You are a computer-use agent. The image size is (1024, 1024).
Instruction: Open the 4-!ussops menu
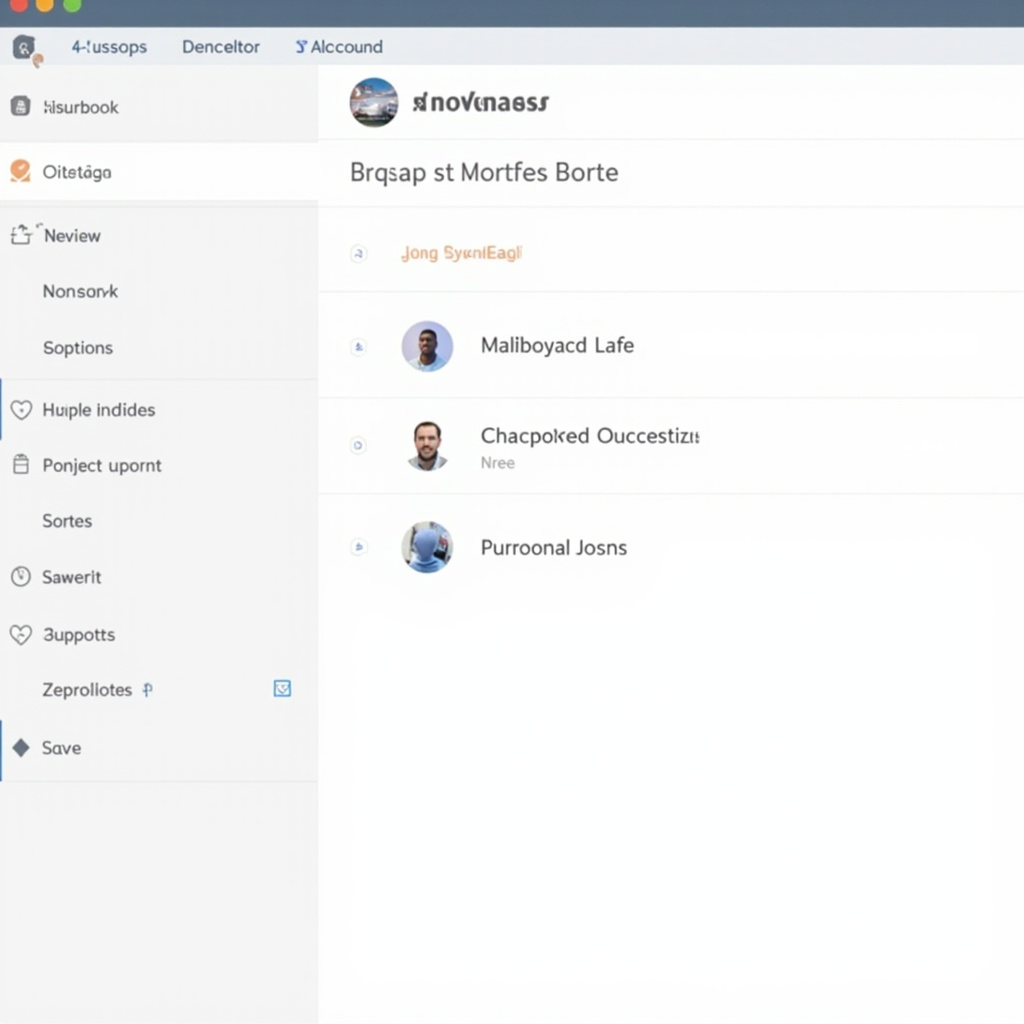(109, 47)
